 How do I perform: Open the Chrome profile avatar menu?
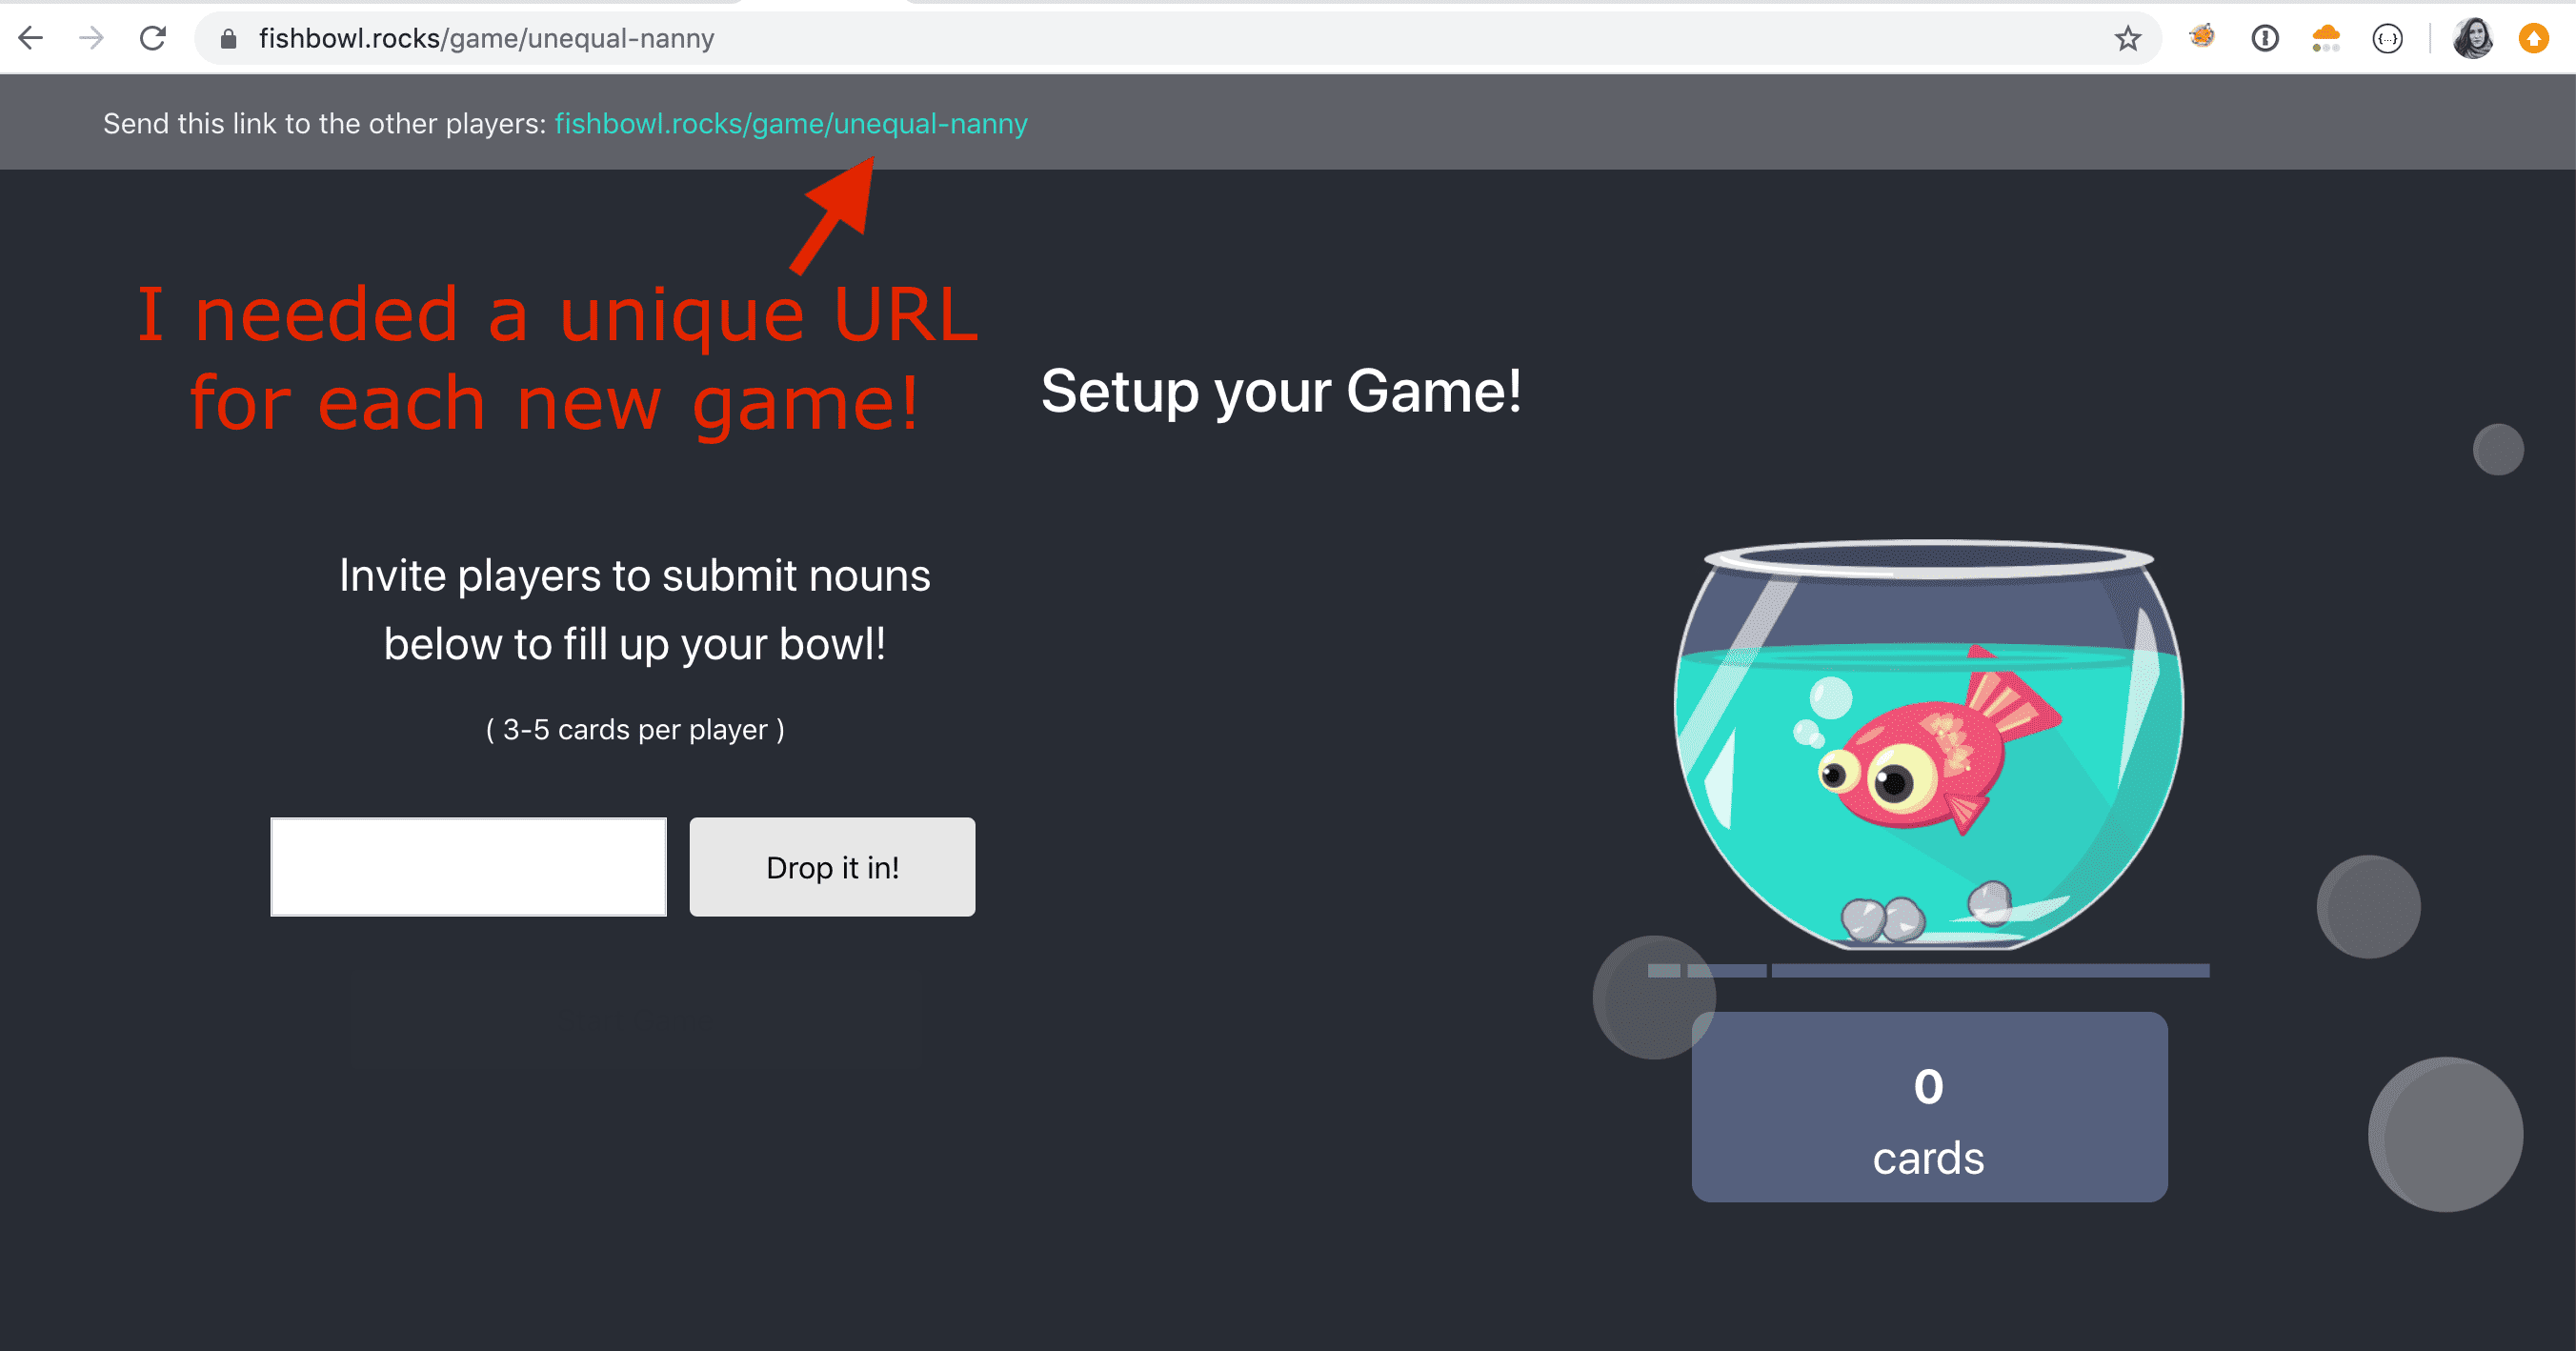2473,39
